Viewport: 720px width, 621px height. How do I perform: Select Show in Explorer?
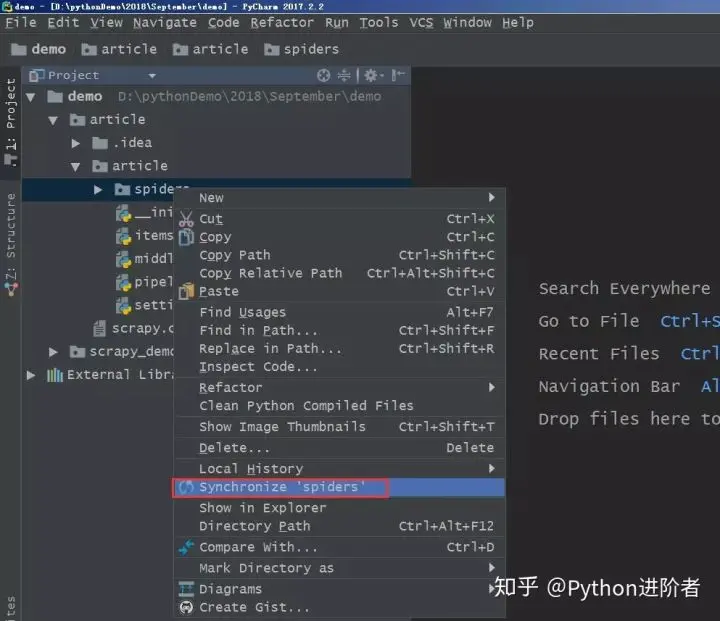[340, 508]
